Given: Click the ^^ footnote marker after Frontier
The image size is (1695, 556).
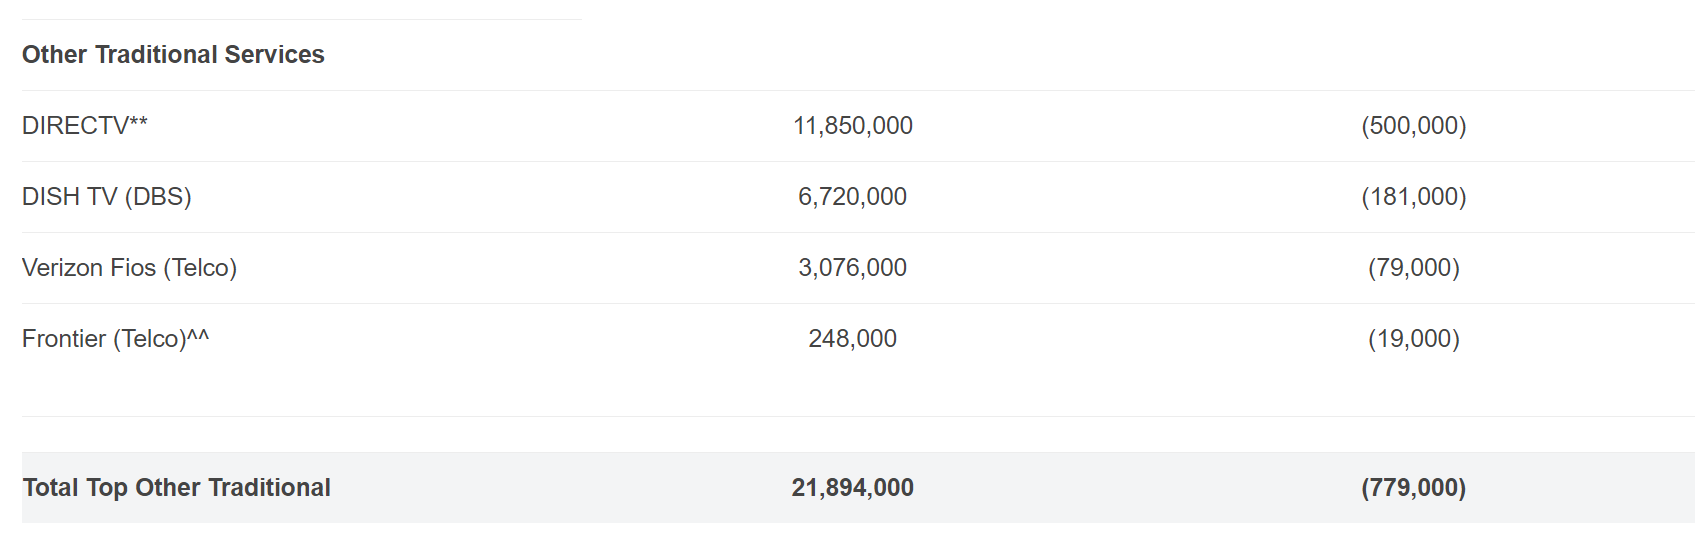Looking at the screenshot, I should point(198,336).
